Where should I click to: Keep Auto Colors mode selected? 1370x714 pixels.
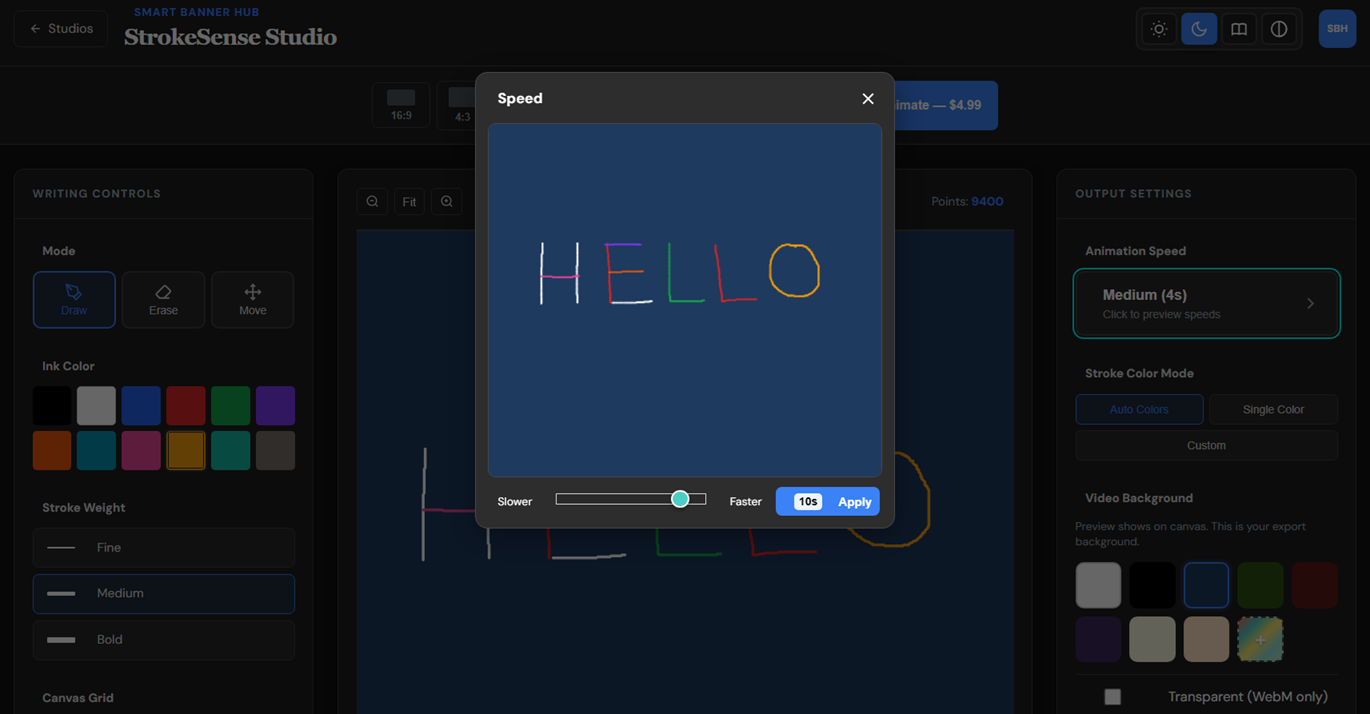(x=1139, y=409)
